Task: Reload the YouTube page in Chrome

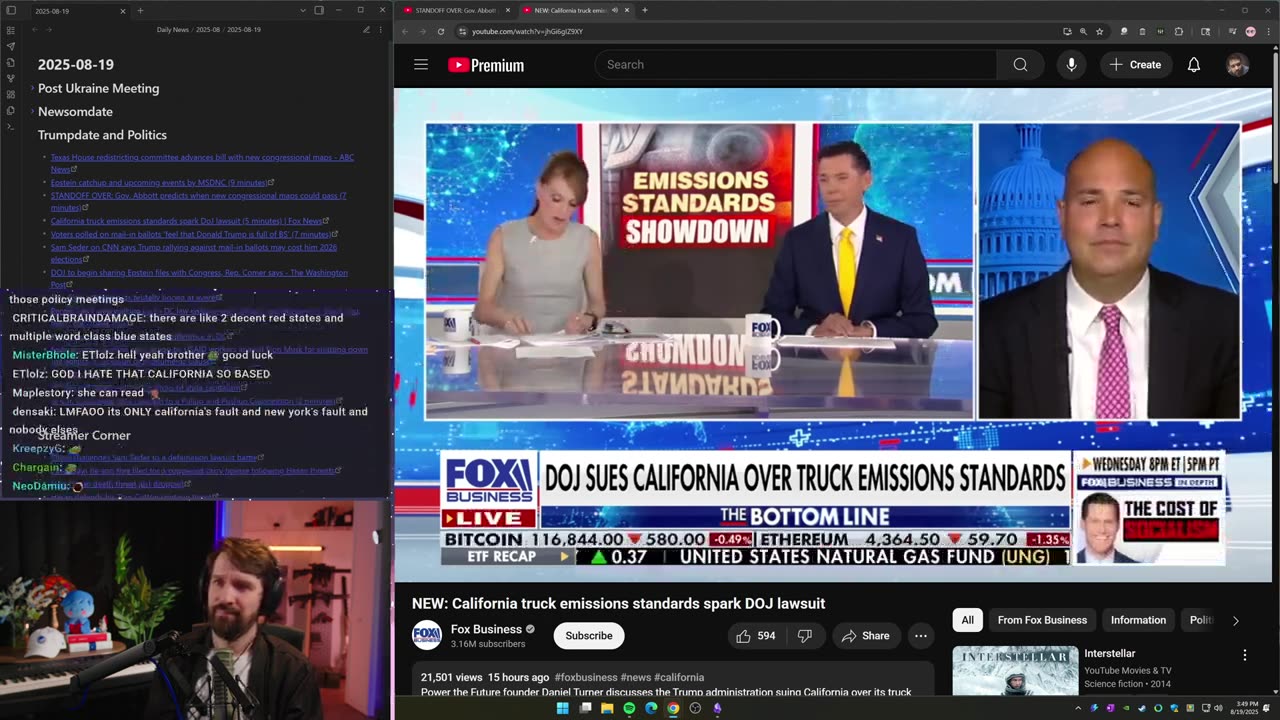Action: click(440, 31)
